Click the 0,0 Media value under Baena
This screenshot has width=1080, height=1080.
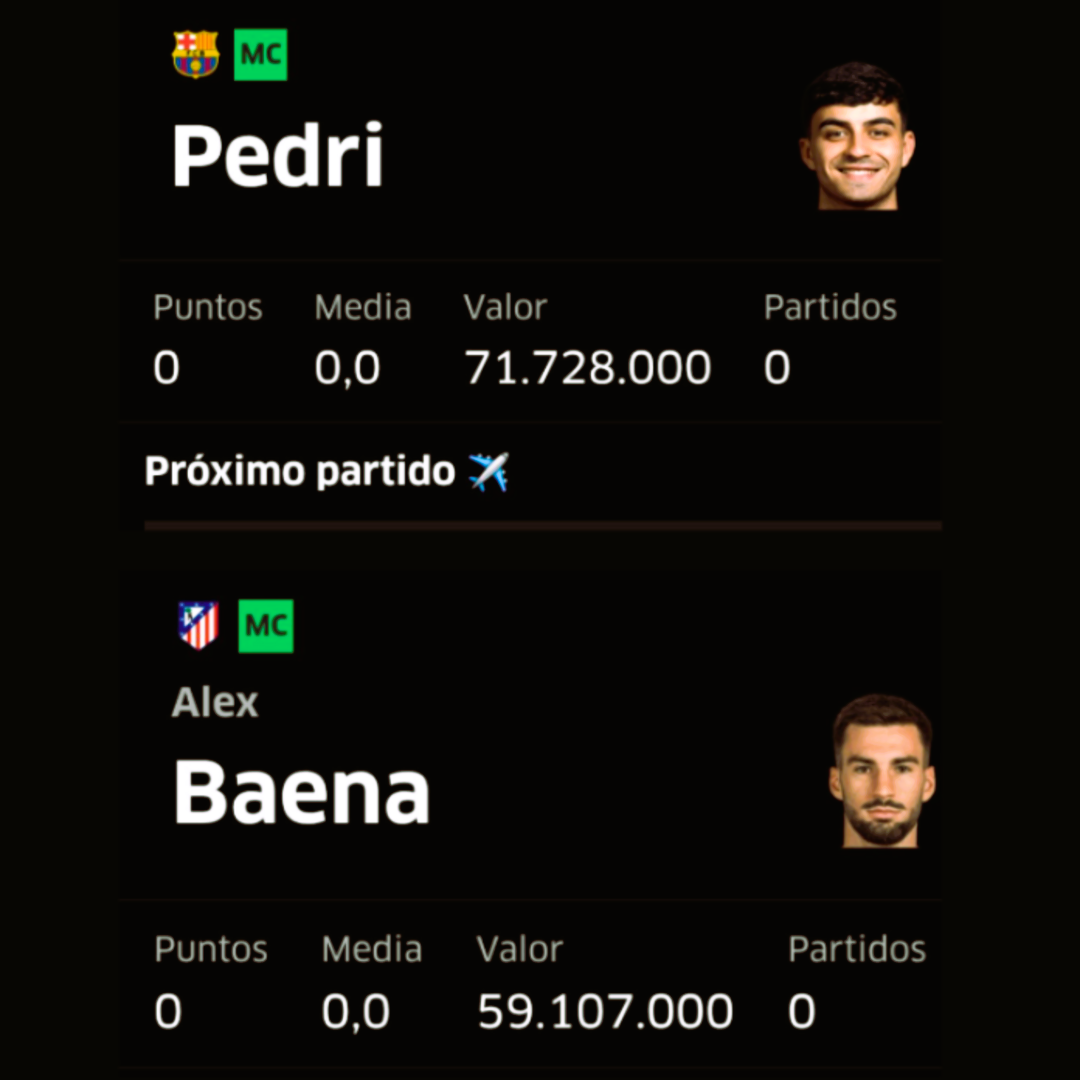tap(356, 1011)
